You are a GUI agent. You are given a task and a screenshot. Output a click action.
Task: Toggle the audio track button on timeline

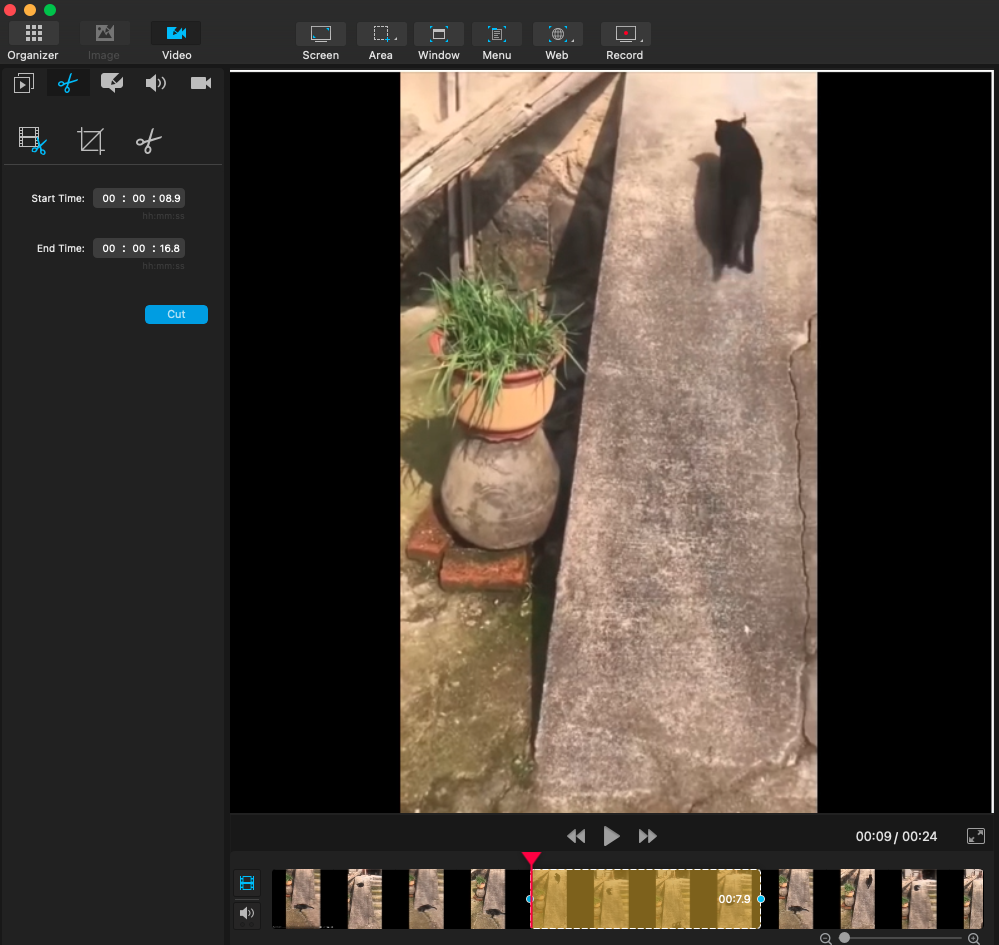tap(247, 913)
